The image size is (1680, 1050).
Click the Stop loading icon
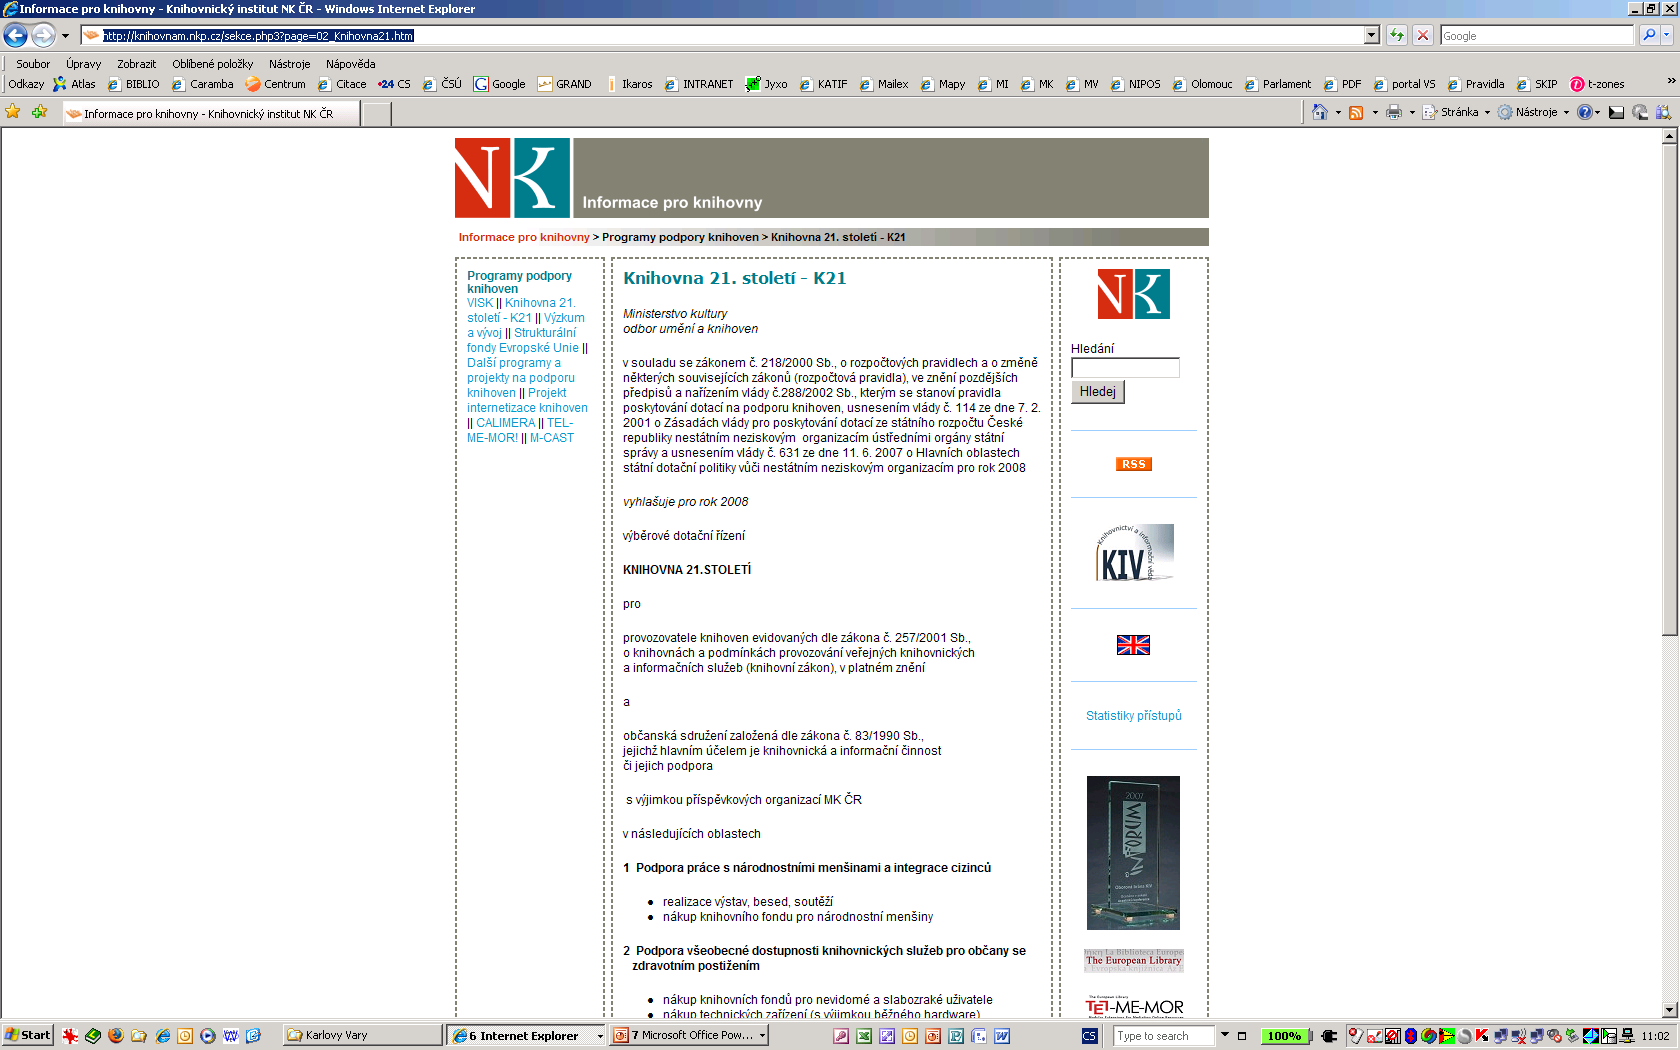pos(1423,35)
